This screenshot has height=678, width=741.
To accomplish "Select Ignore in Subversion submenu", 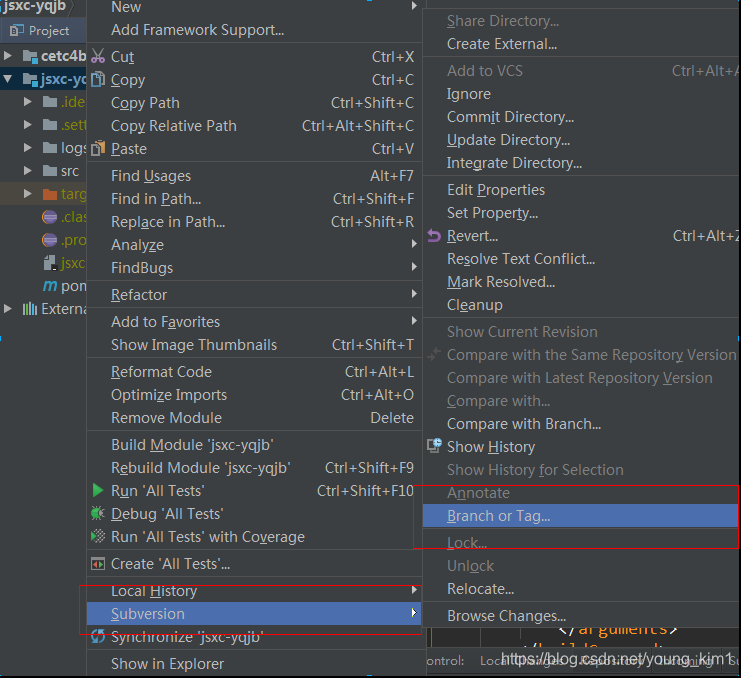I will pyautogui.click(x=580, y=94).
